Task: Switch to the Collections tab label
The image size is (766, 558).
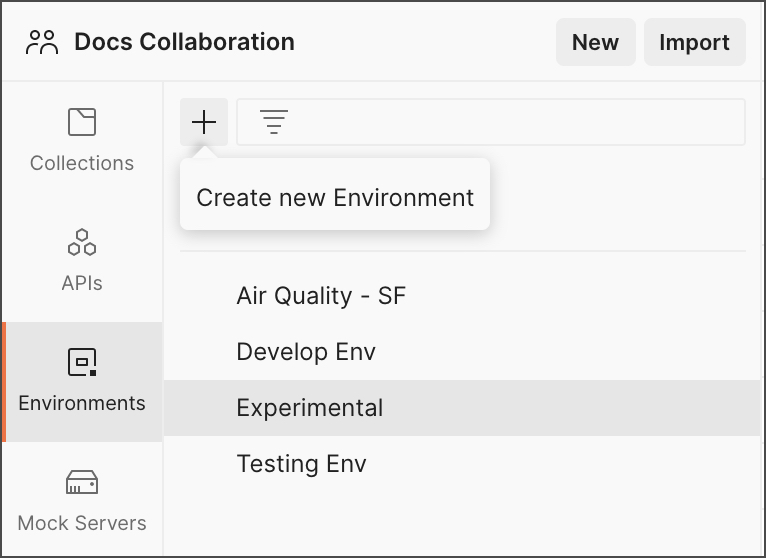Action: [x=82, y=163]
